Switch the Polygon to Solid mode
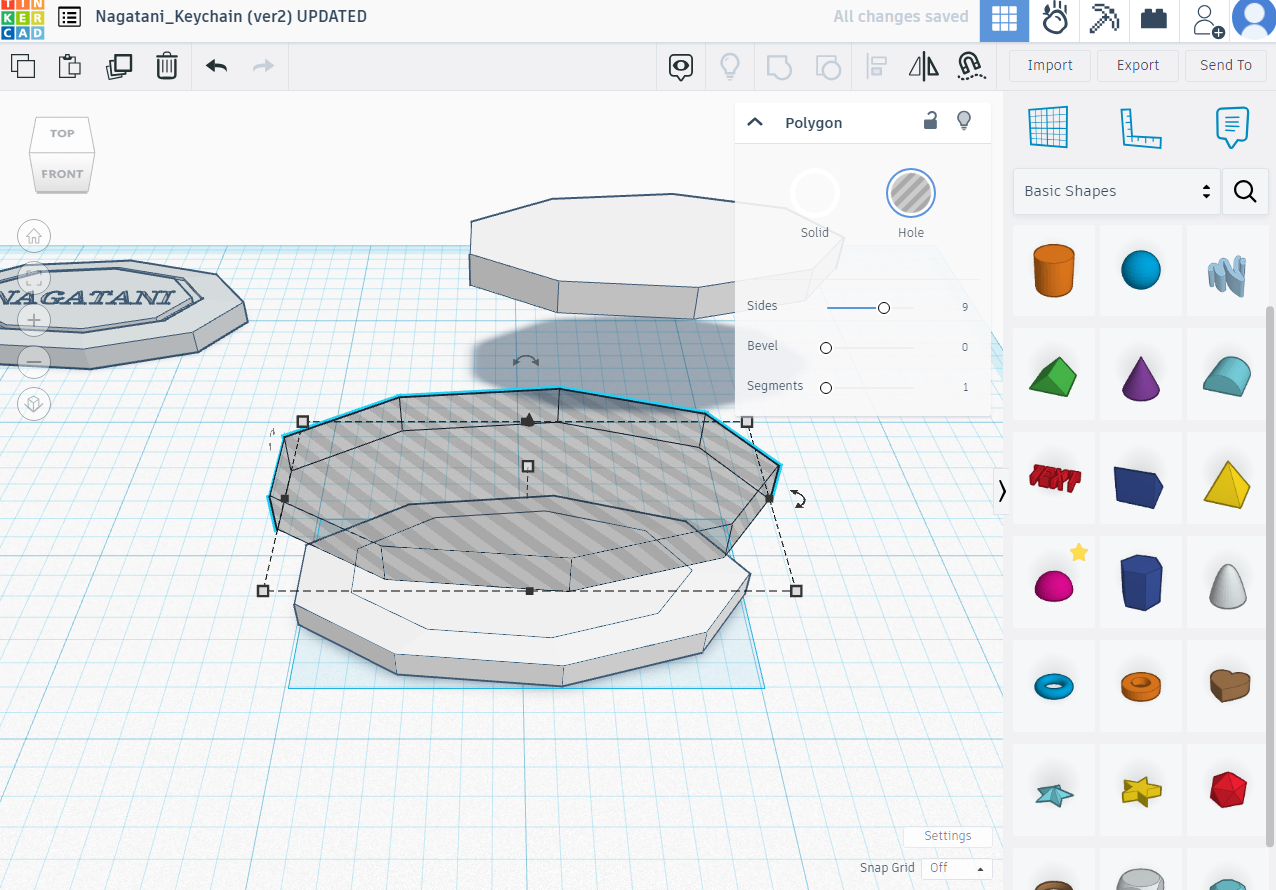This screenshot has height=890, width=1276. 815,193
